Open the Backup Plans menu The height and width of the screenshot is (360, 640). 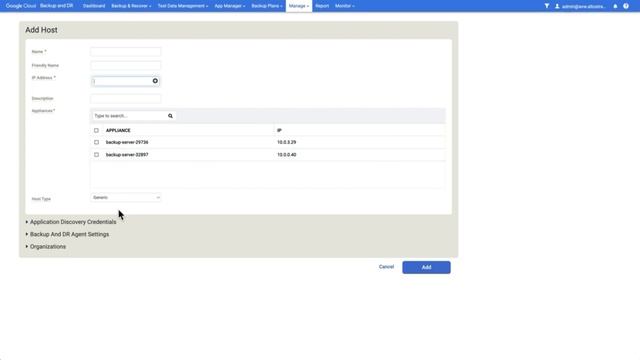(x=267, y=6)
